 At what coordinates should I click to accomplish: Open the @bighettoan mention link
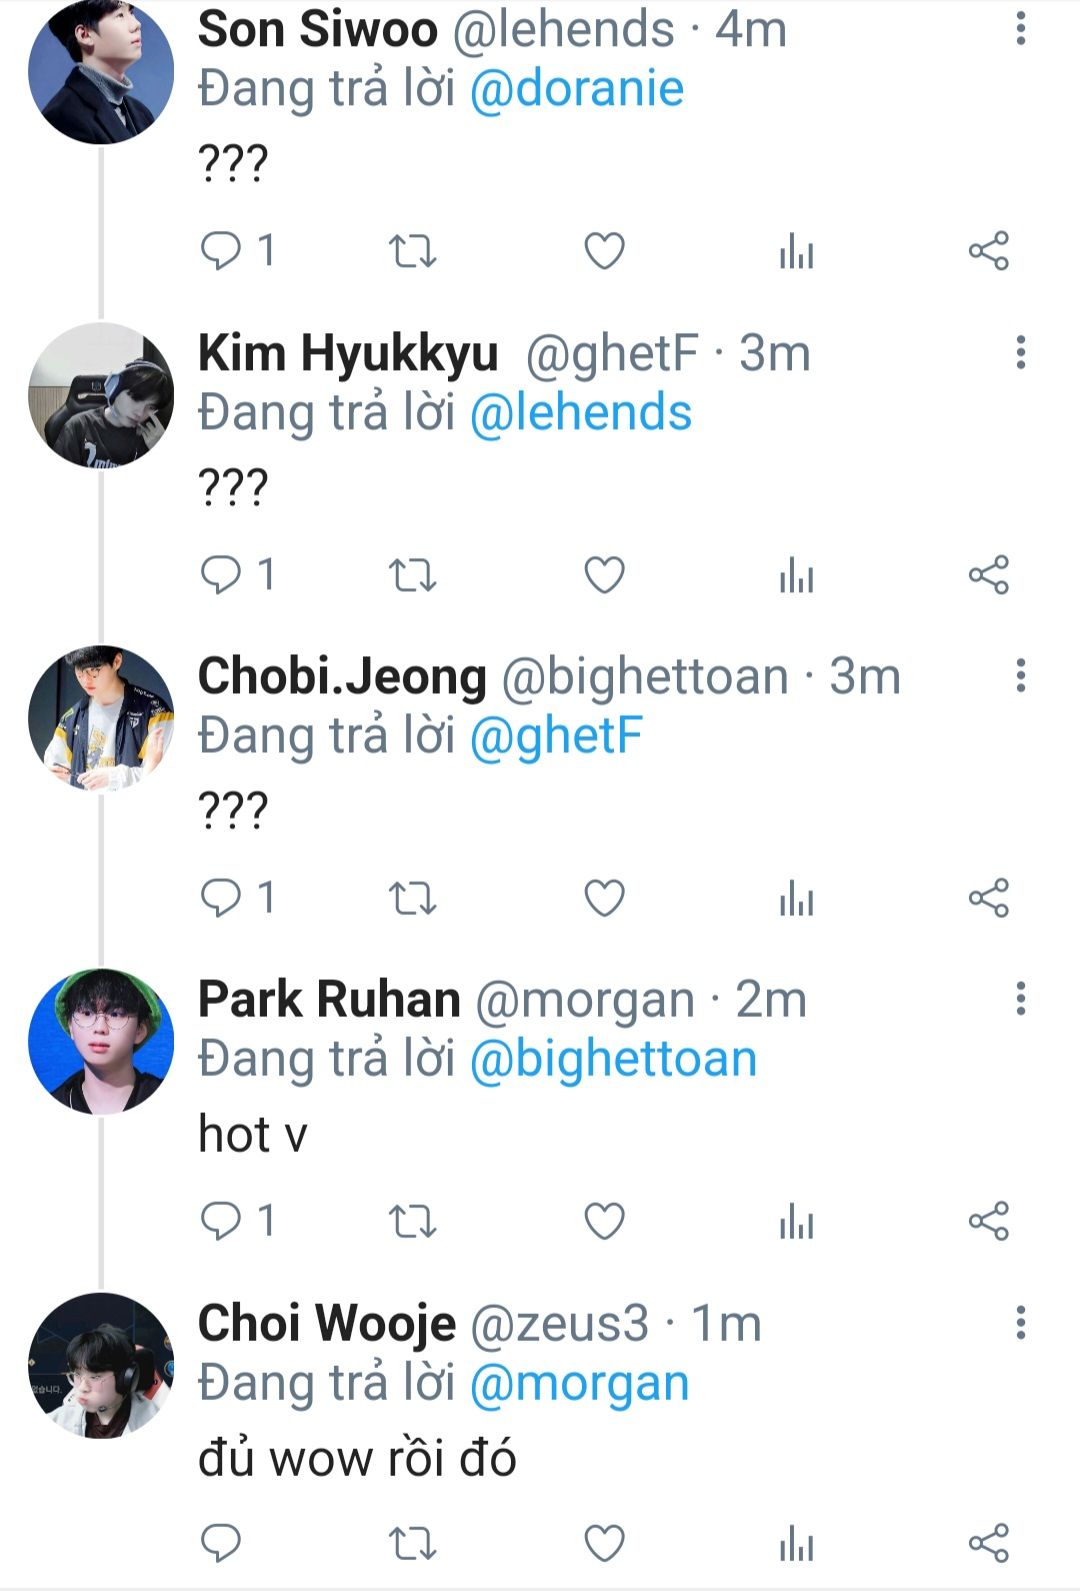pyautogui.click(x=613, y=1059)
